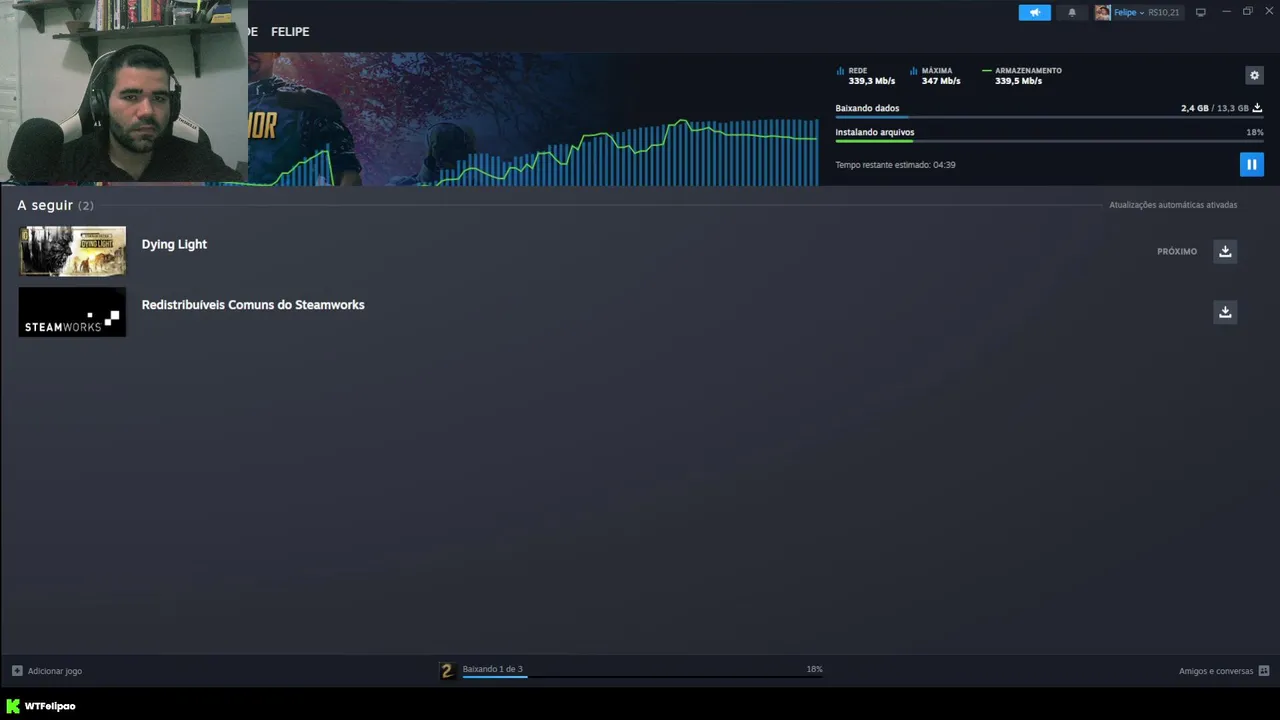Start downloading Dying Light now

pyautogui.click(x=1225, y=251)
